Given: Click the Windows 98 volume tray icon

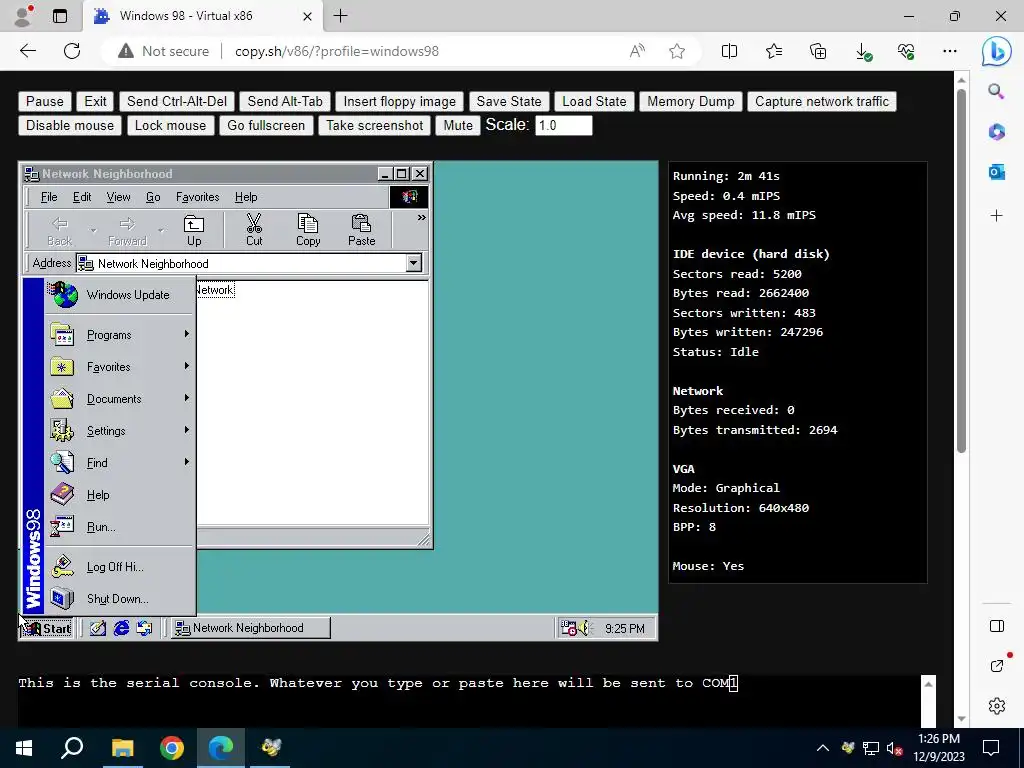Looking at the screenshot, I should coord(584,628).
